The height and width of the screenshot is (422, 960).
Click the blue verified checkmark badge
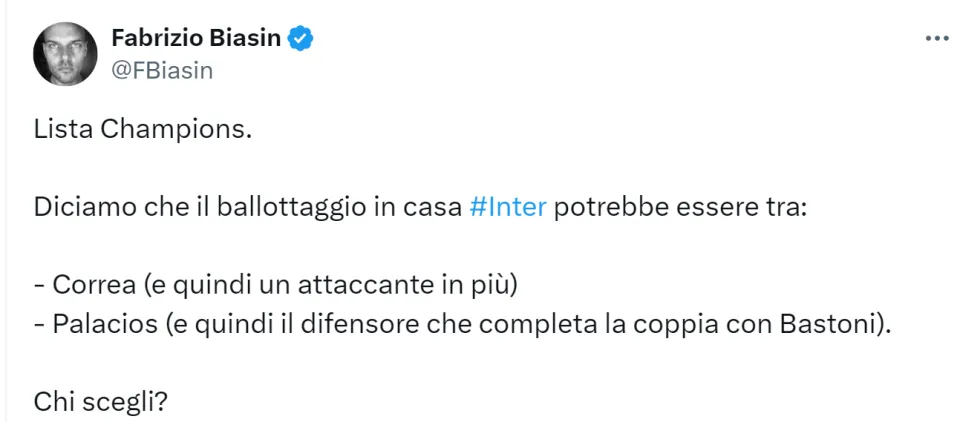301,39
